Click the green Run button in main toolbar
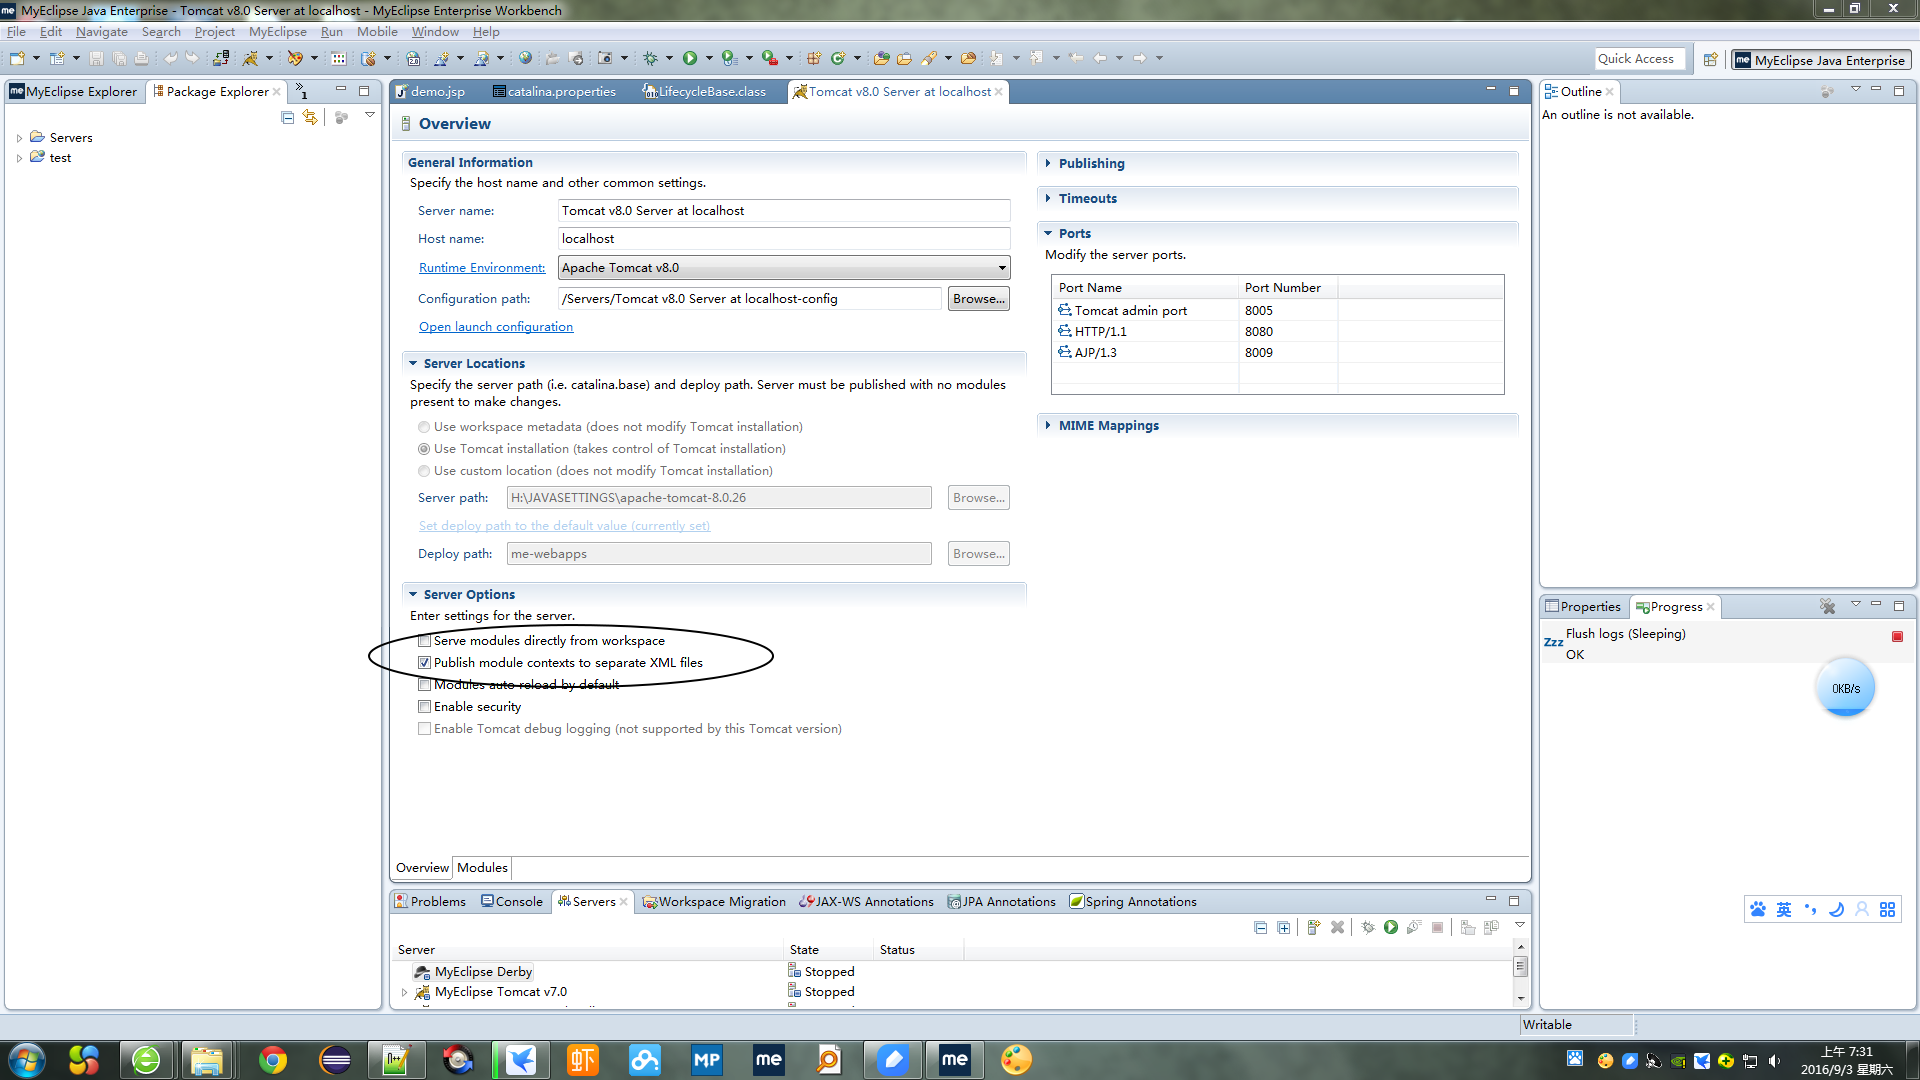This screenshot has width=1920, height=1080. [690, 58]
